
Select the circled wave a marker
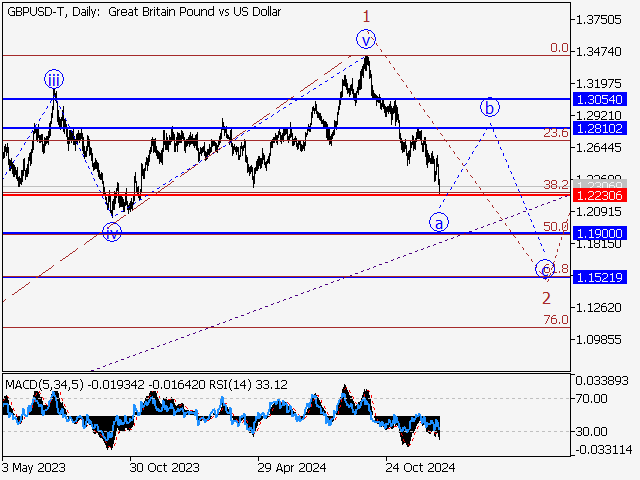click(439, 222)
